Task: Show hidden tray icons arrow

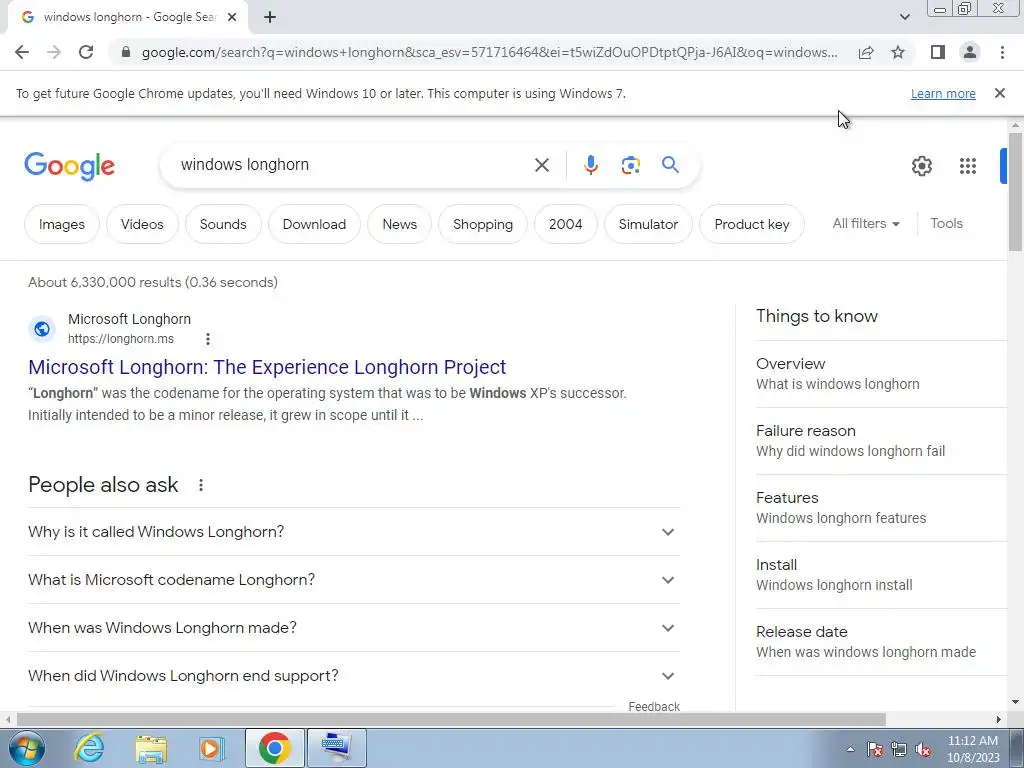Action: [850, 749]
